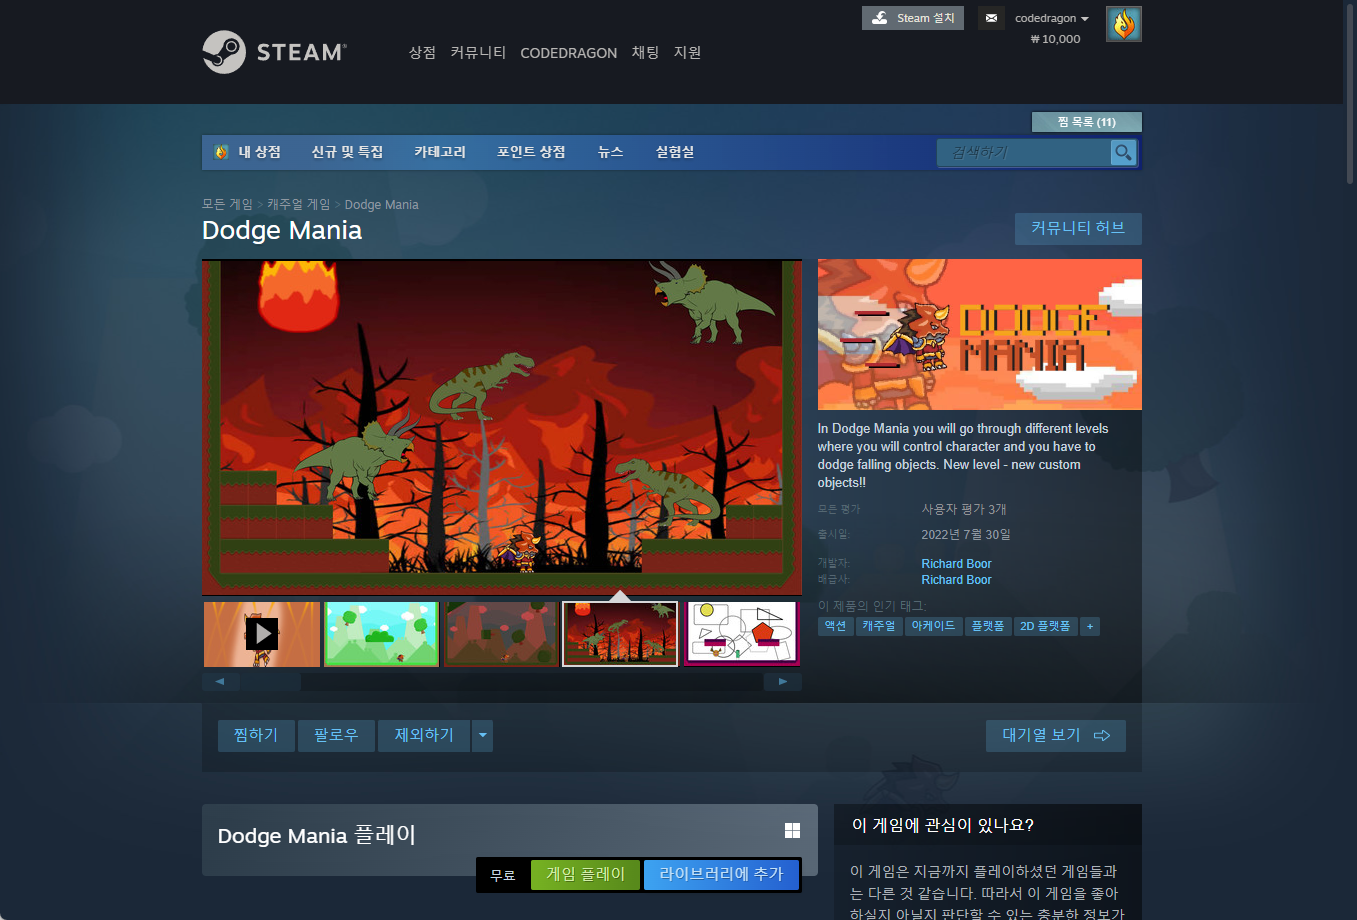The width and height of the screenshot is (1357, 920).
Task: Select the red dinosaur screenshot thumbnail
Action: pos(620,634)
